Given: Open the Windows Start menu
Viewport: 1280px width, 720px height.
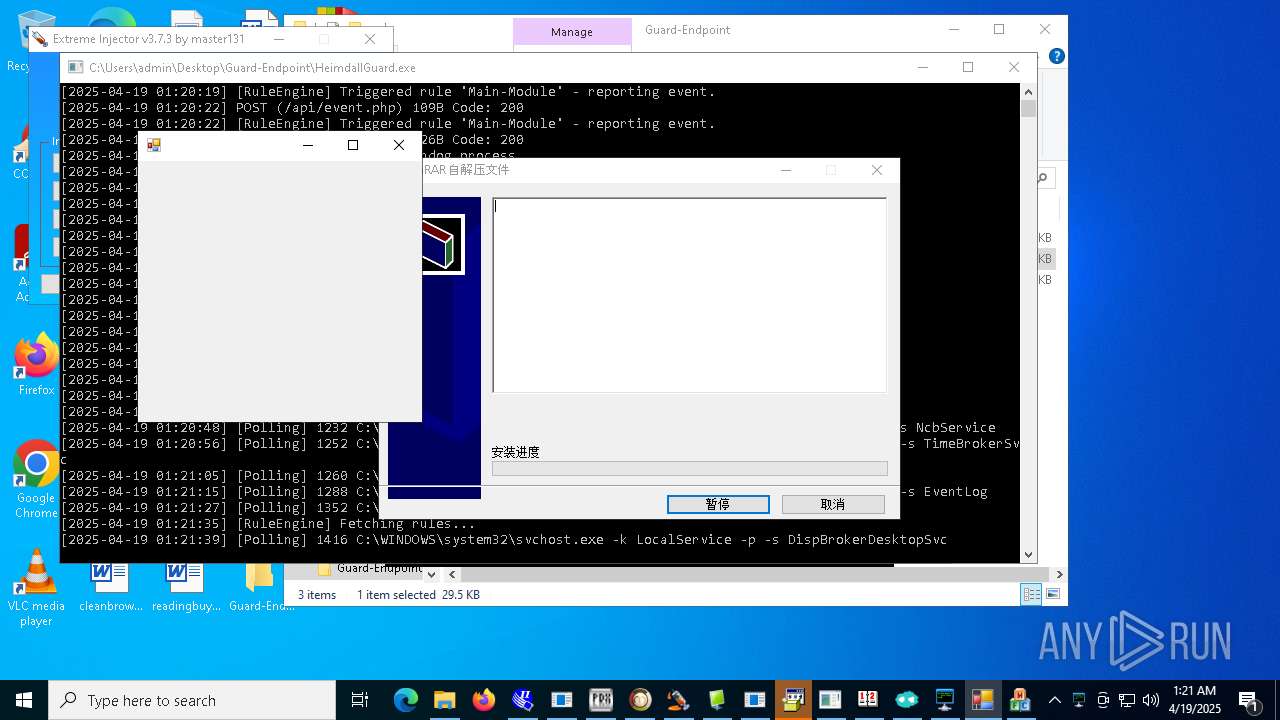Looking at the screenshot, I should (x=24, y=700).
